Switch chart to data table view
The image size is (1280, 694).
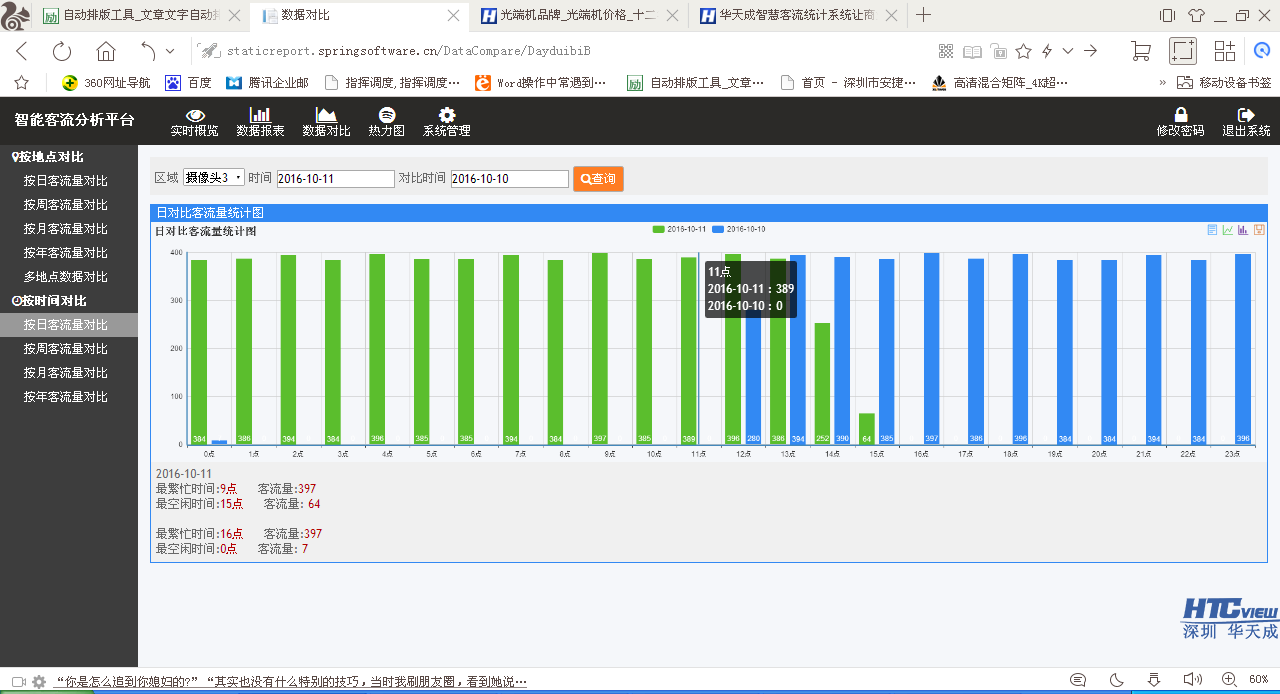point(1212,229)
